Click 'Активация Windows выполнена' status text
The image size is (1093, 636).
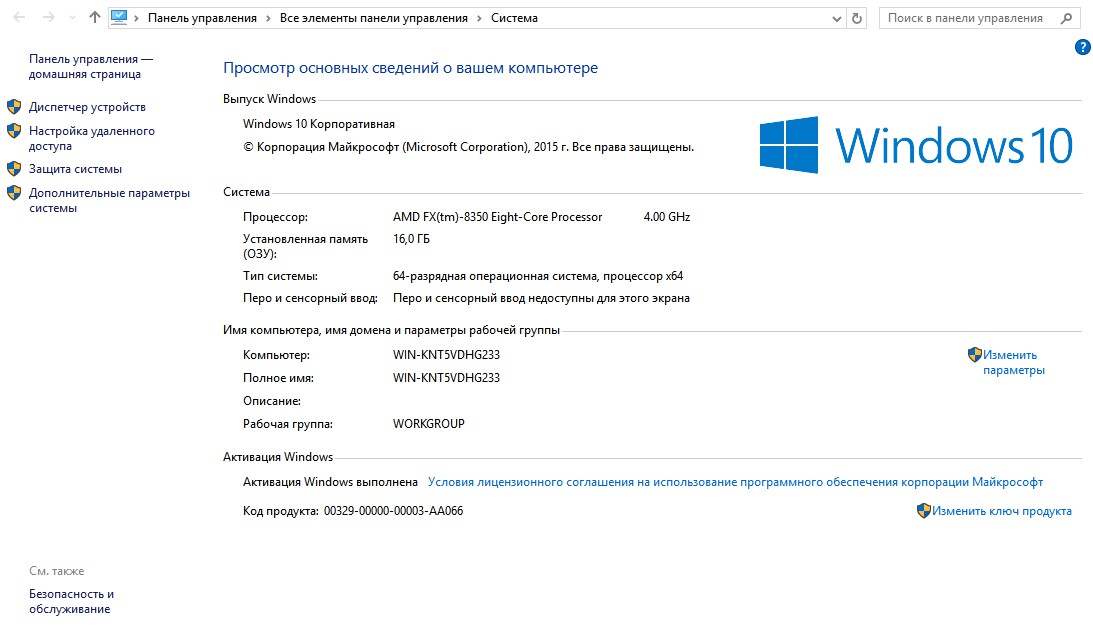330,482
